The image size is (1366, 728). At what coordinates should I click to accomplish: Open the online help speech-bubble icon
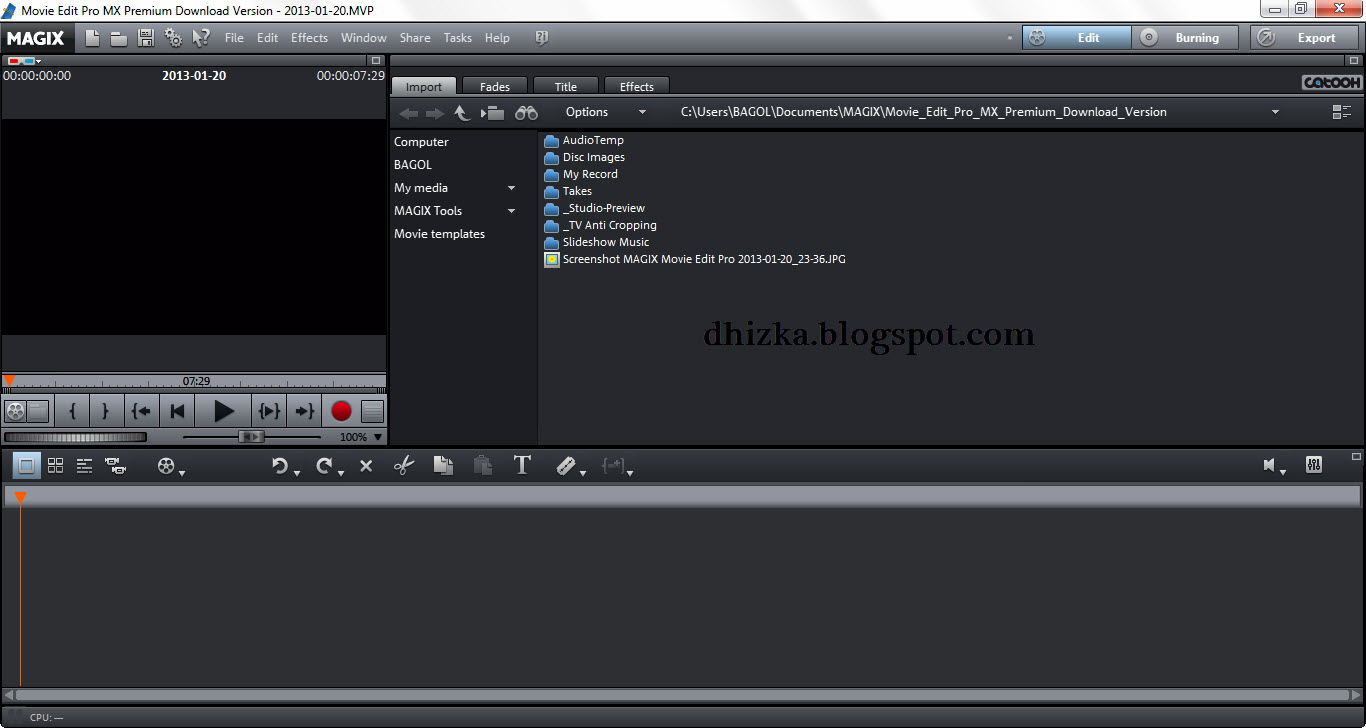(542, 38)
